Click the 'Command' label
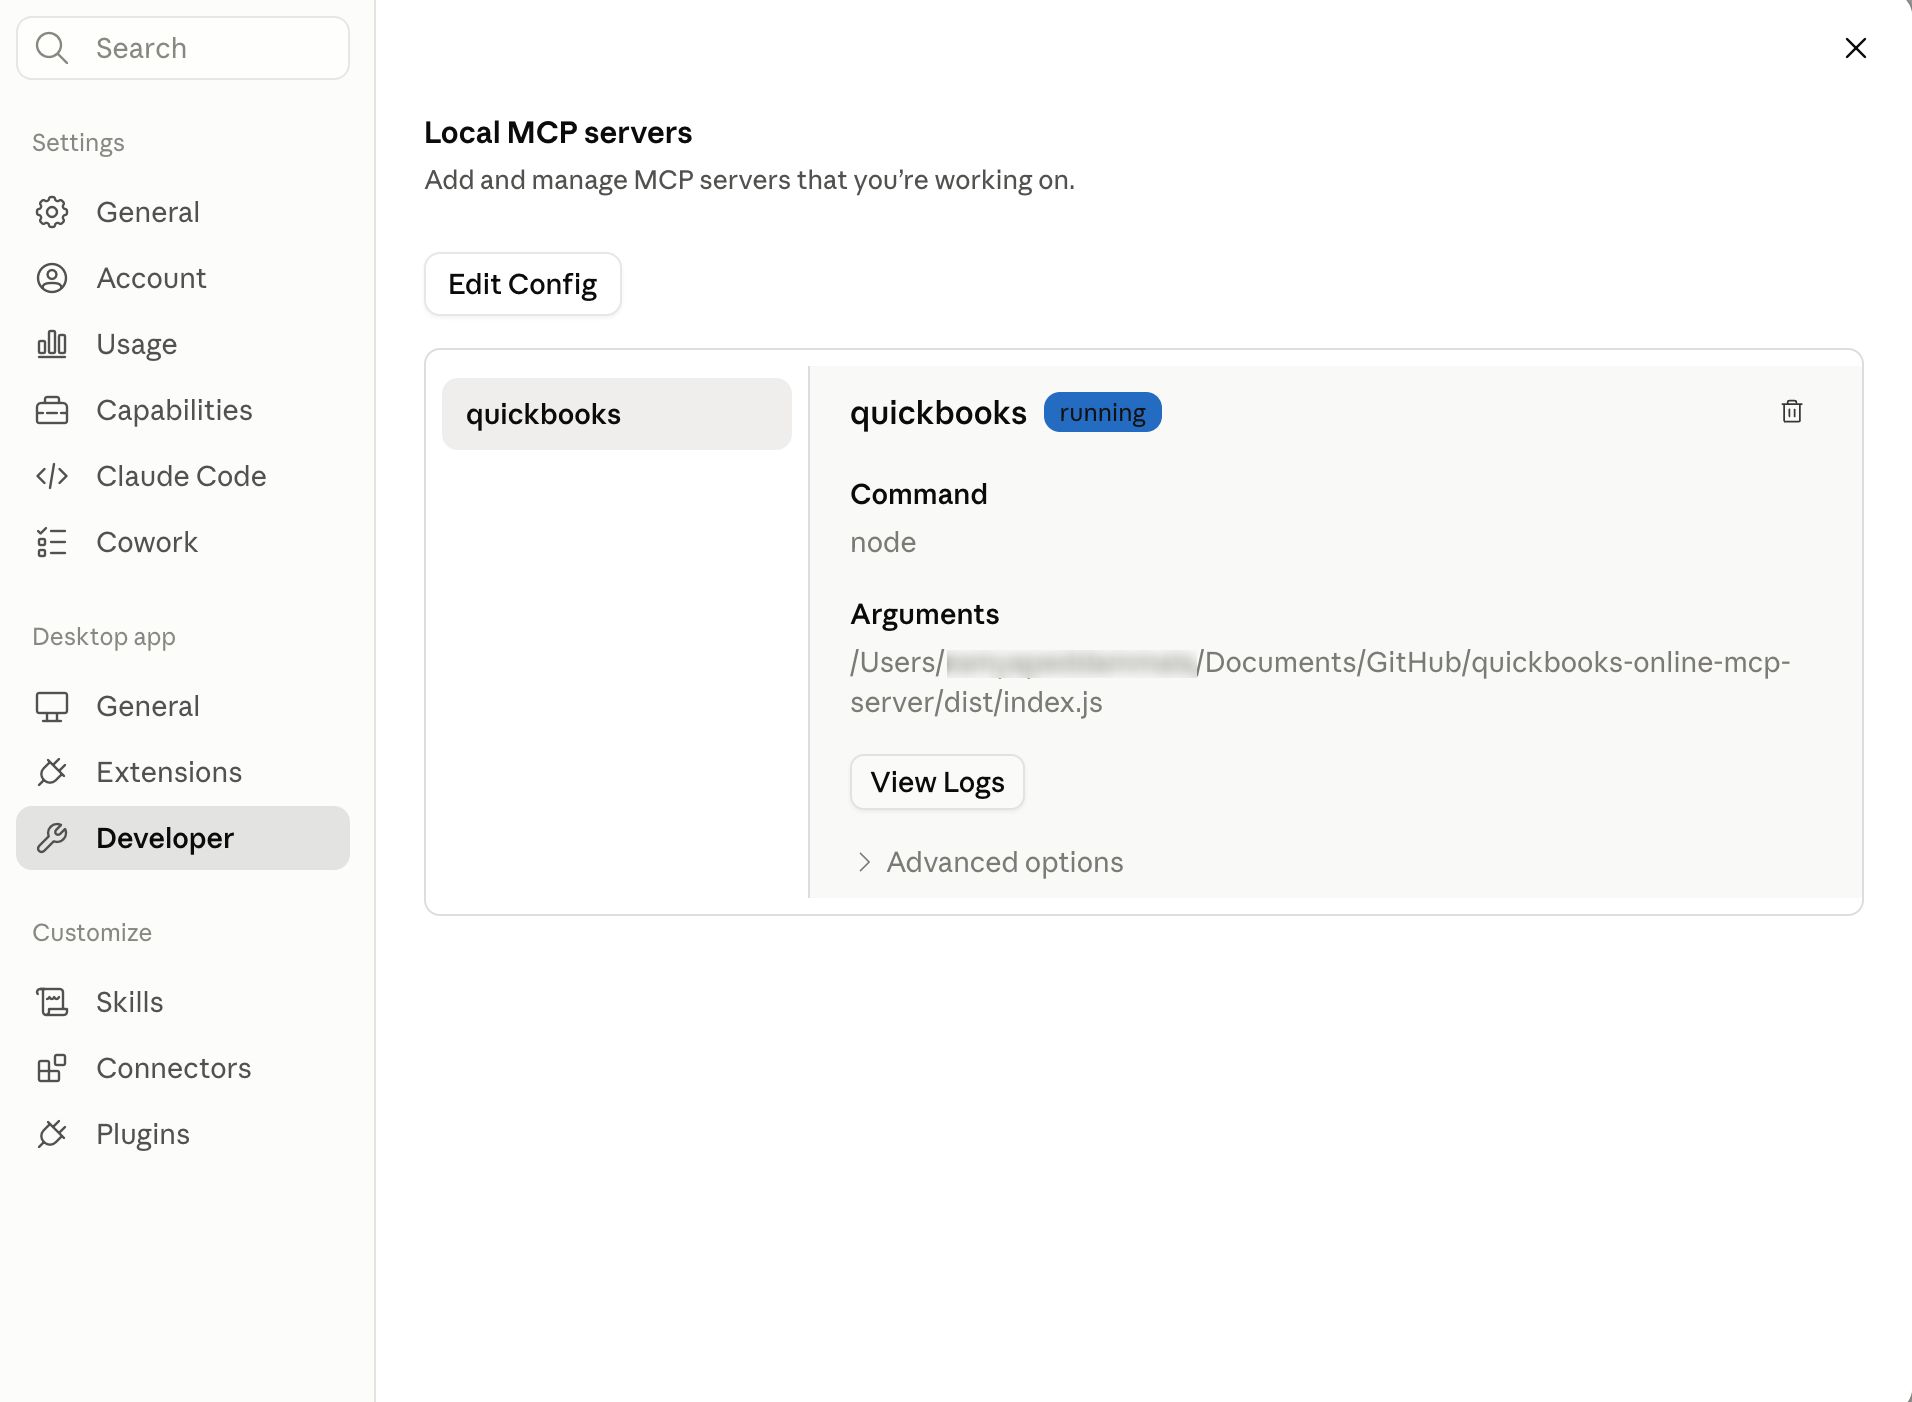The image size is (1912, 1402). point(919,494)
